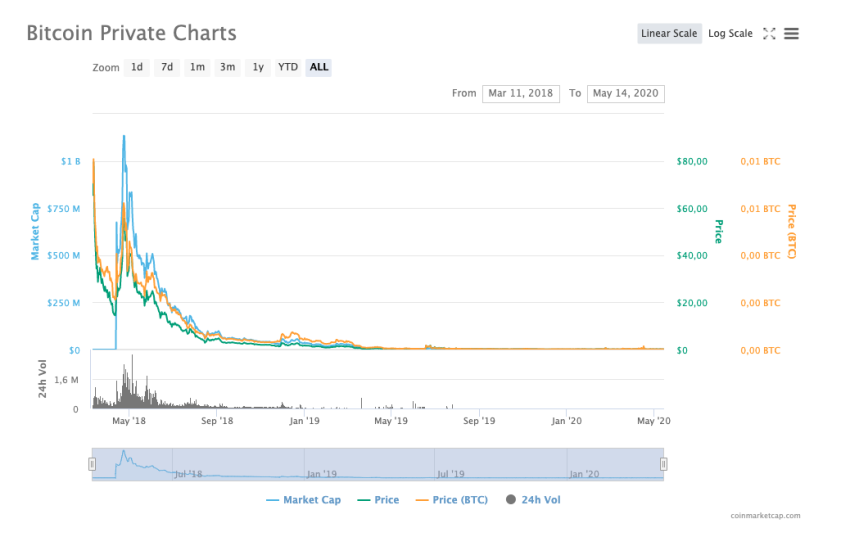
Task: Open the hamburger chart menu icon
Action: coord(791,34)
